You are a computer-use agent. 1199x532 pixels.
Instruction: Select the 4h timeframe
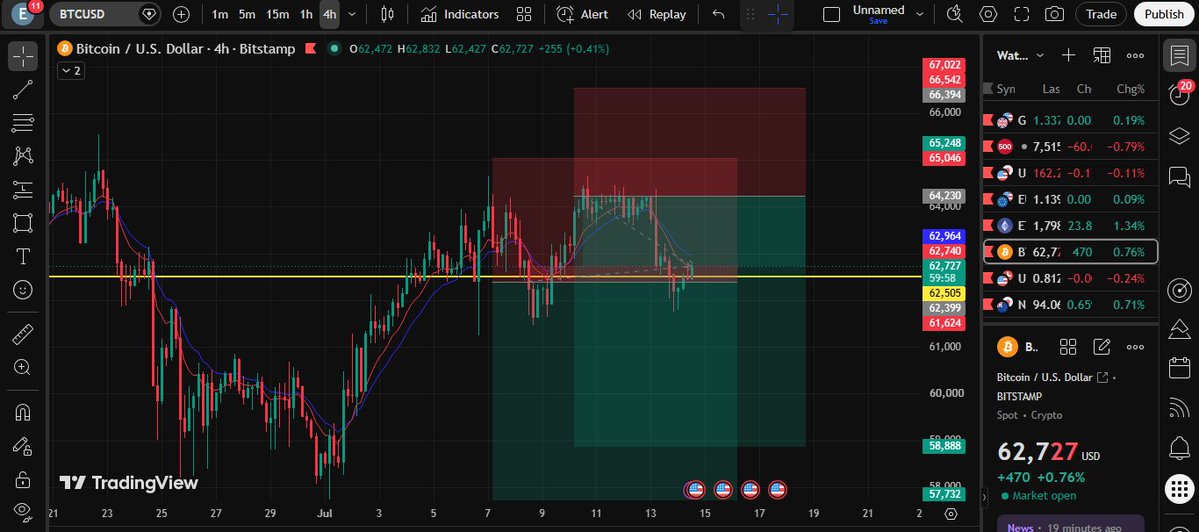coord(330,14)
